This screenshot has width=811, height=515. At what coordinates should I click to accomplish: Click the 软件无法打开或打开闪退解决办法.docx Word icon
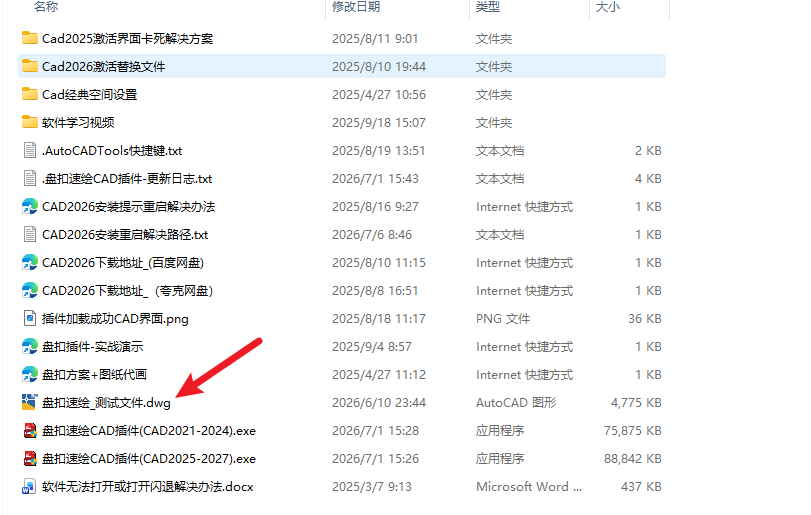pos(29,487)
